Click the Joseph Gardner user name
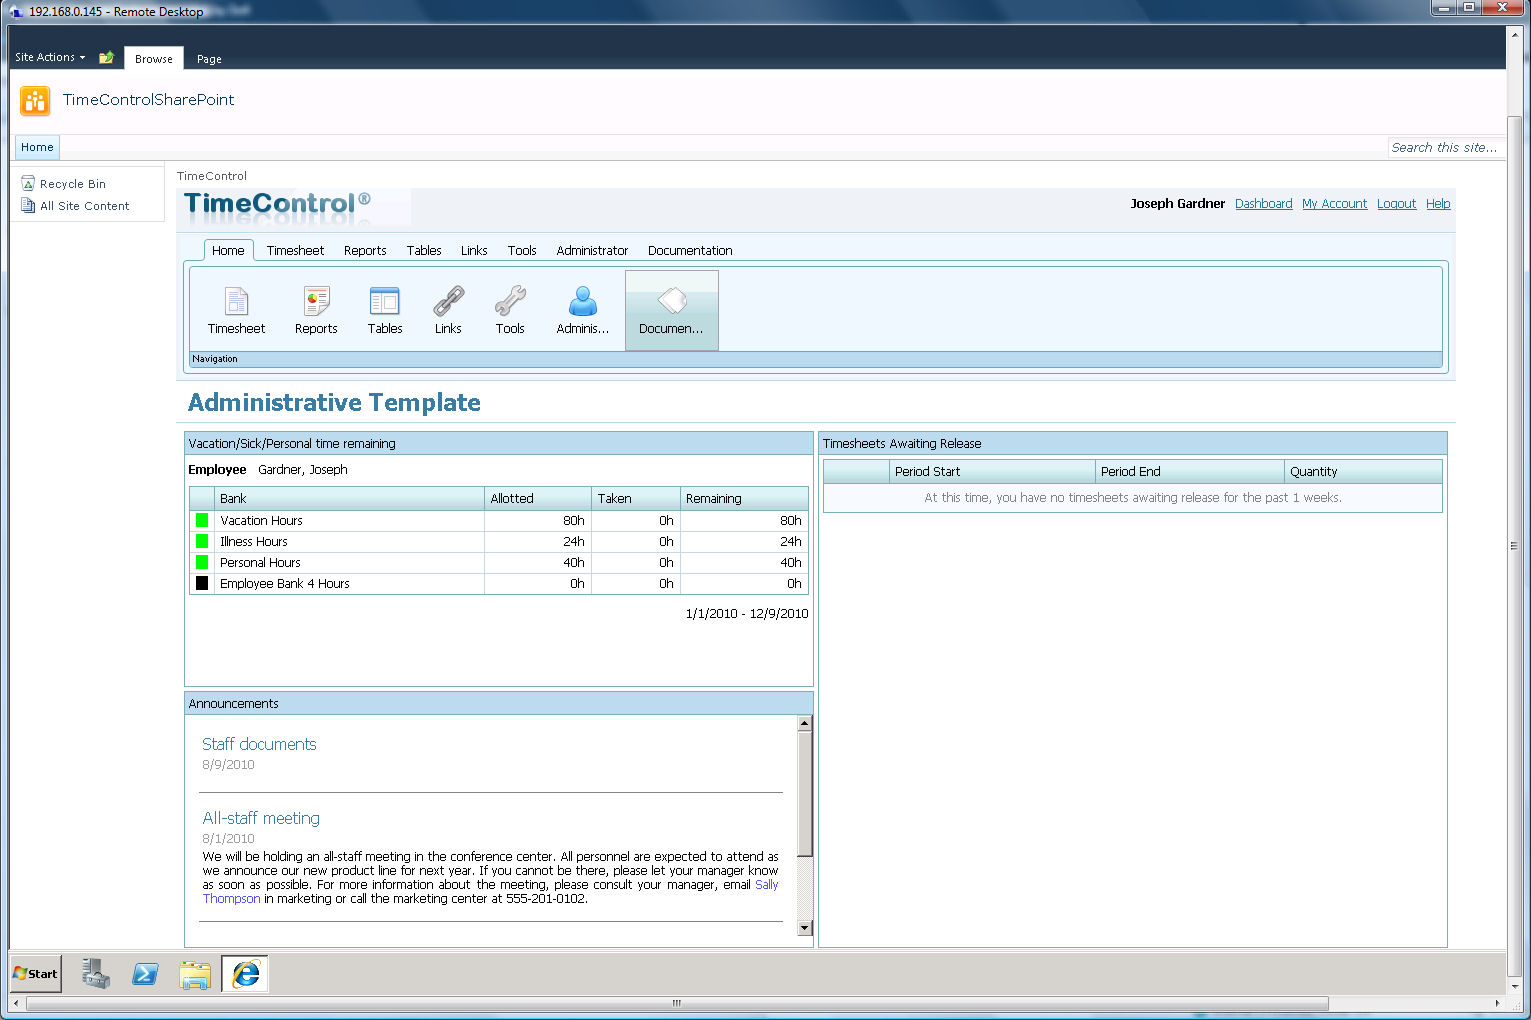The height and width of the screenshot is (1020, 1531). [1177, 204]
